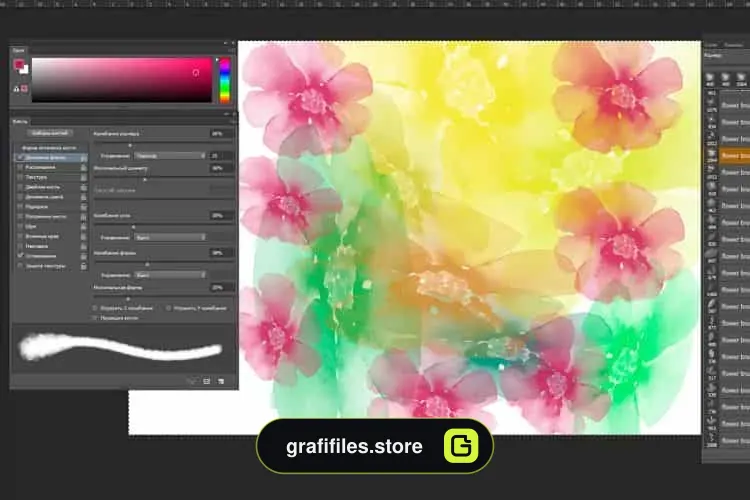
Task: Click the fade steps field showing 25
Action: [x=221, y=156]
